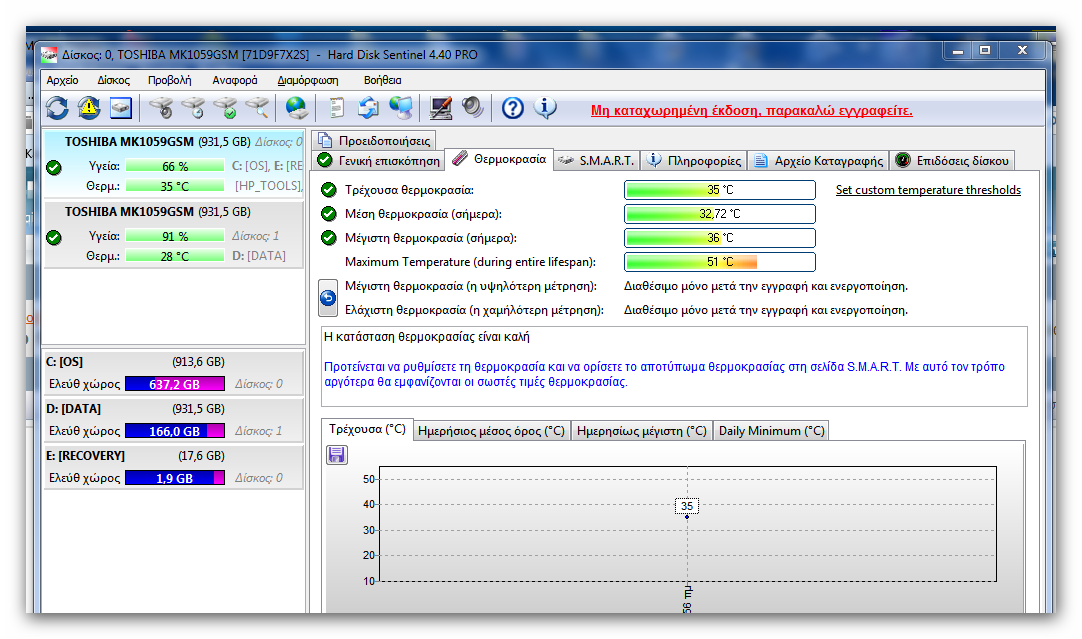This screenshot has width=1082, height=639.
Task: Click the green status icon of Δίσκος 0
Action: coord(54,168)
